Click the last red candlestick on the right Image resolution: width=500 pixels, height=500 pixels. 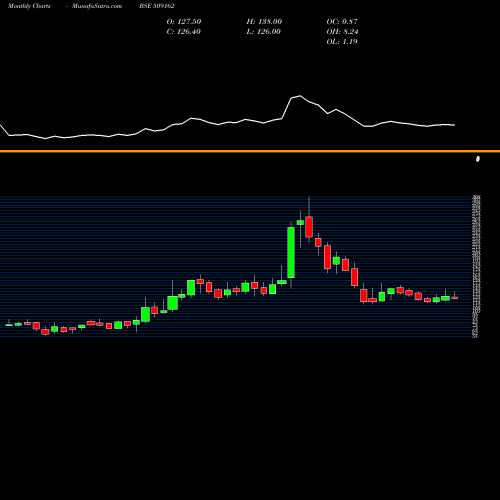(454, 298)
